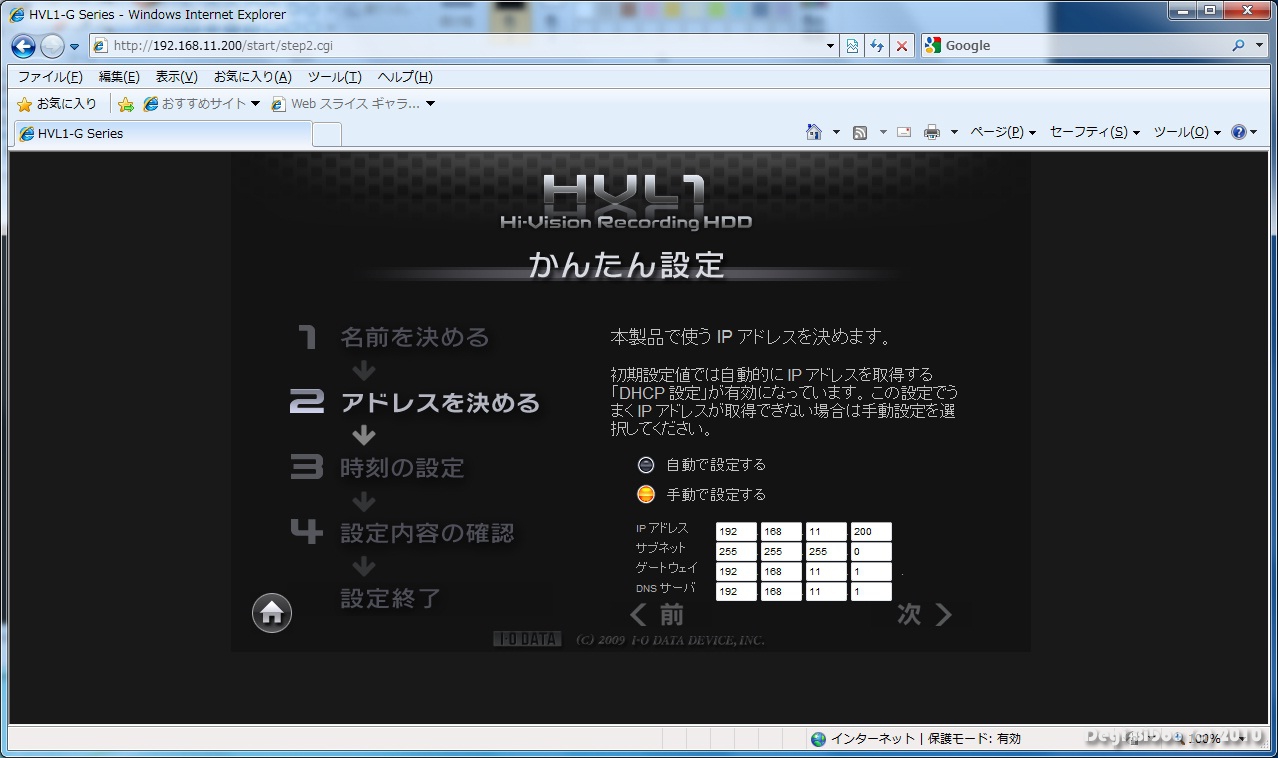Click the DNS サーバ field showing 1
1278x758 pixels.
(871, 592)
